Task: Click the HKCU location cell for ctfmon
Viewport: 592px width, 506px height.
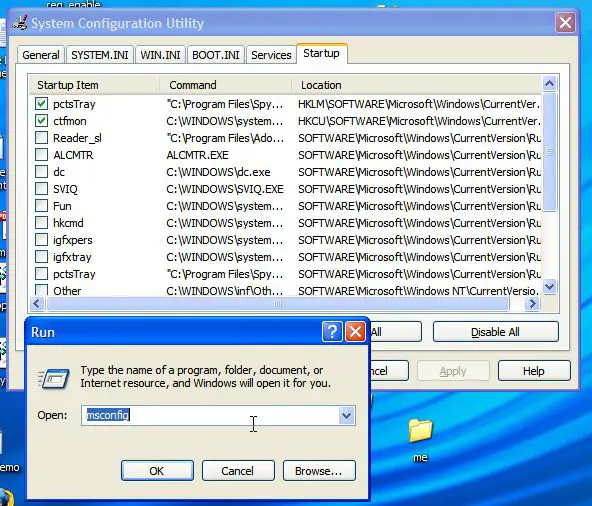Action: 419,121
